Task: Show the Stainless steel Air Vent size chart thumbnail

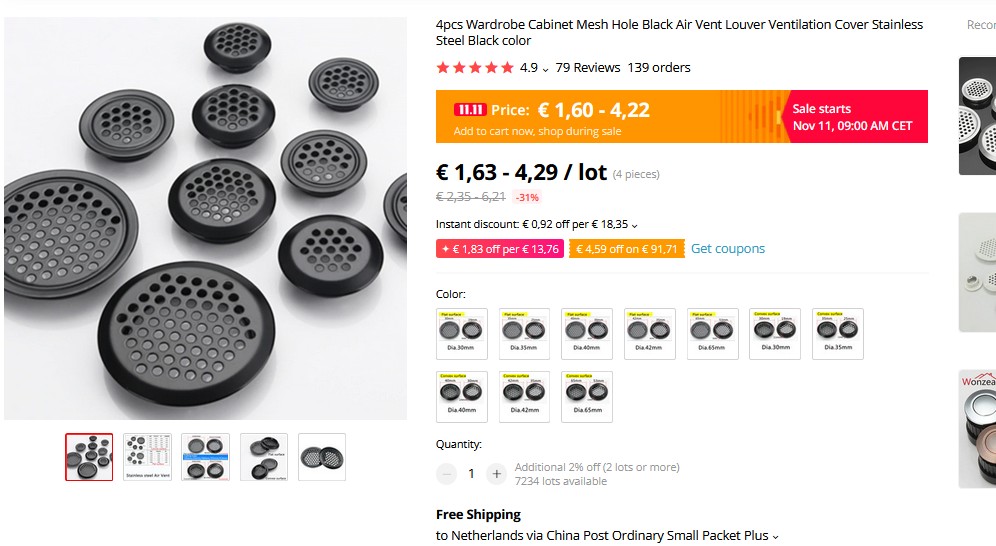Action: [x=148, y=457]
